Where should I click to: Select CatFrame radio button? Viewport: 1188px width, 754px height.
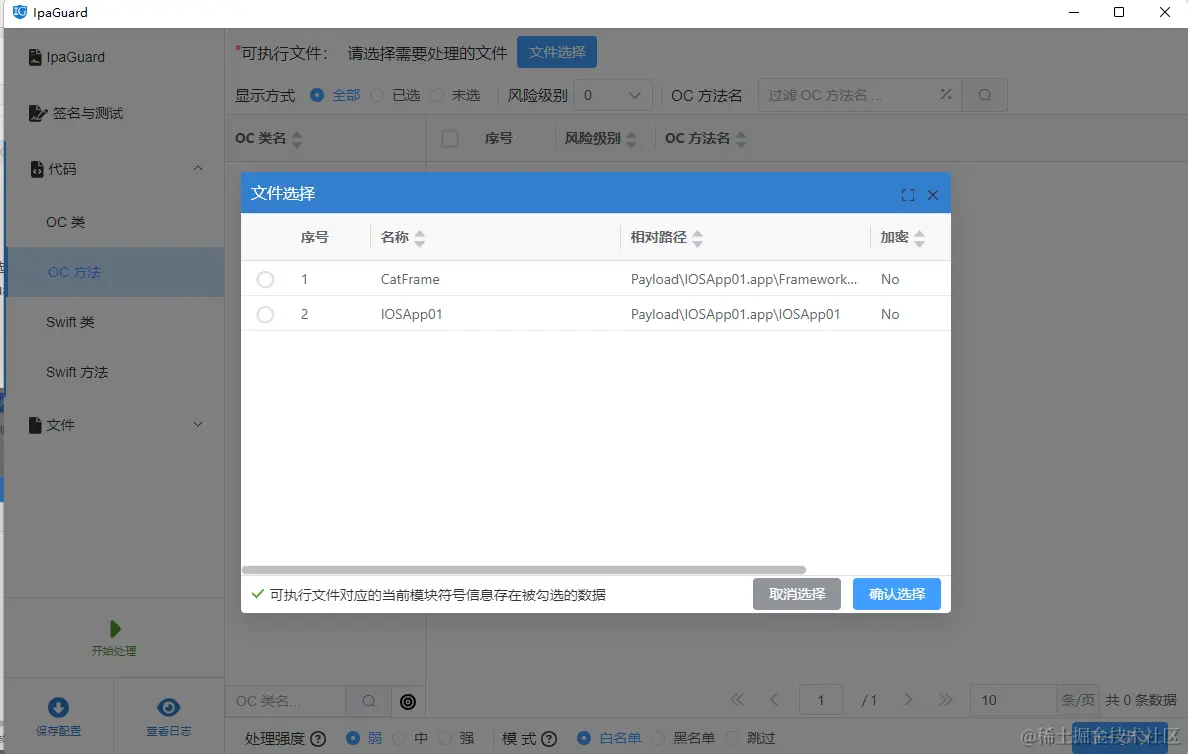(x=265, y=279)
